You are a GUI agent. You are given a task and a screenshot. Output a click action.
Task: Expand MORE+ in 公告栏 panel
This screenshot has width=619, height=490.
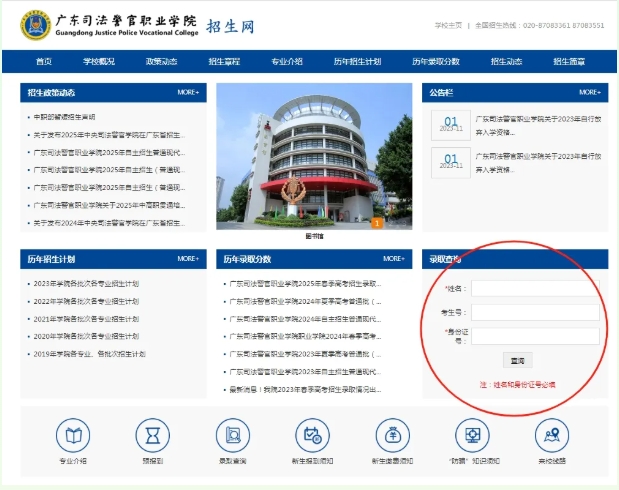point(589,92)
